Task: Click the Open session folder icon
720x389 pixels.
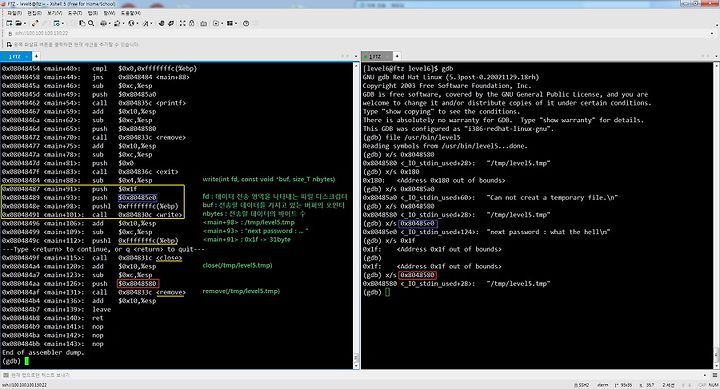Action: click(x=18, y=23)
